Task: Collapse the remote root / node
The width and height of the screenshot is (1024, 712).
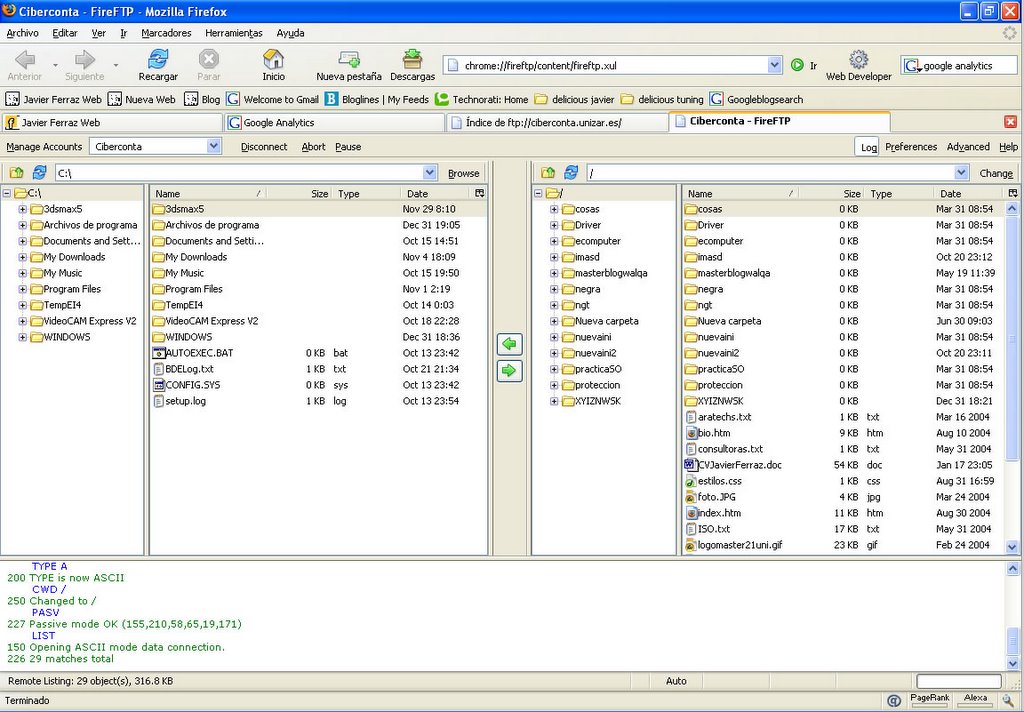Action: (x=538, y=193)
